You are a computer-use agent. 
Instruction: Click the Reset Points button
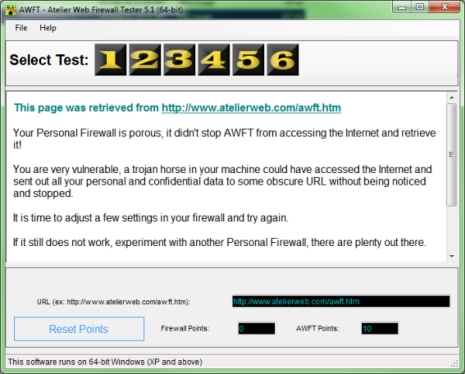click(x=79, y=329)
